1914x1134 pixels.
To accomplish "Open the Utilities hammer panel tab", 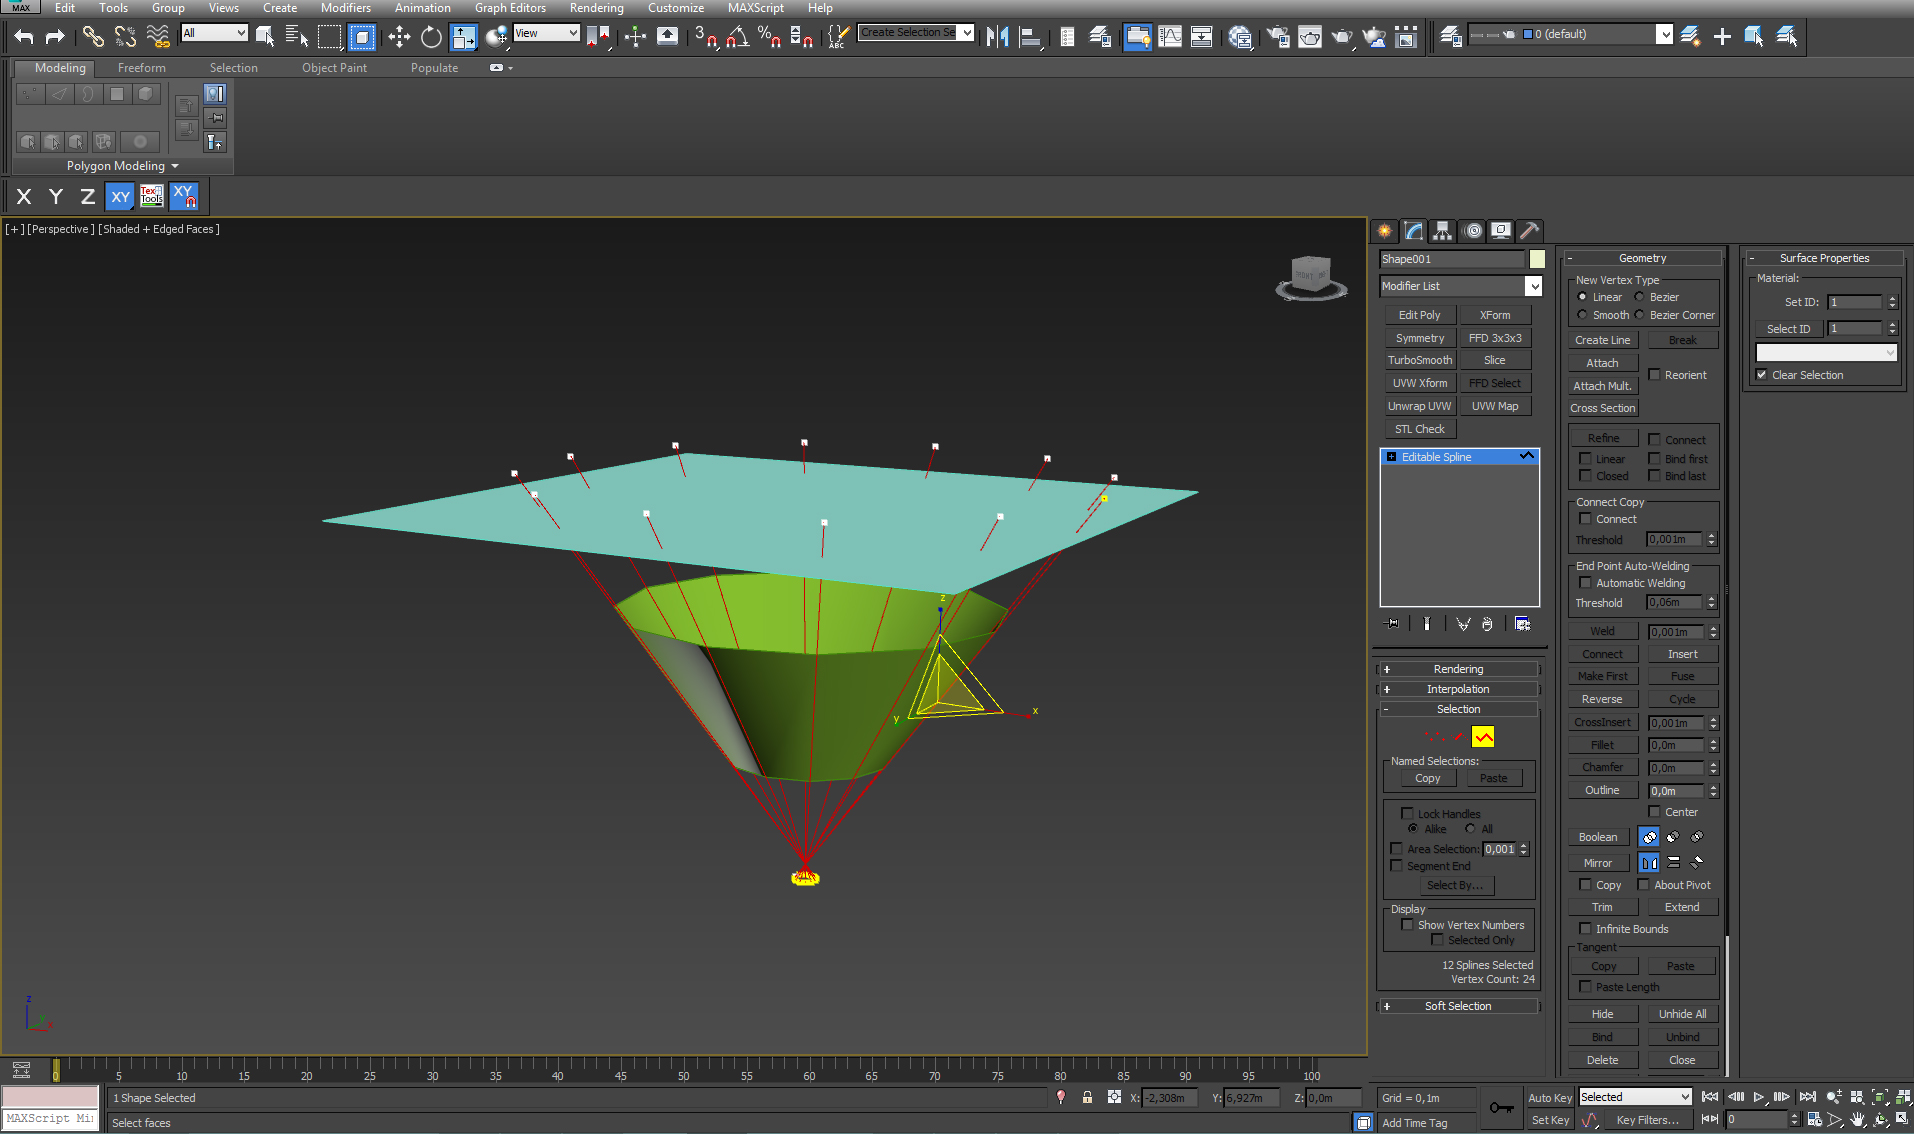I will [x=1529, y=231].
